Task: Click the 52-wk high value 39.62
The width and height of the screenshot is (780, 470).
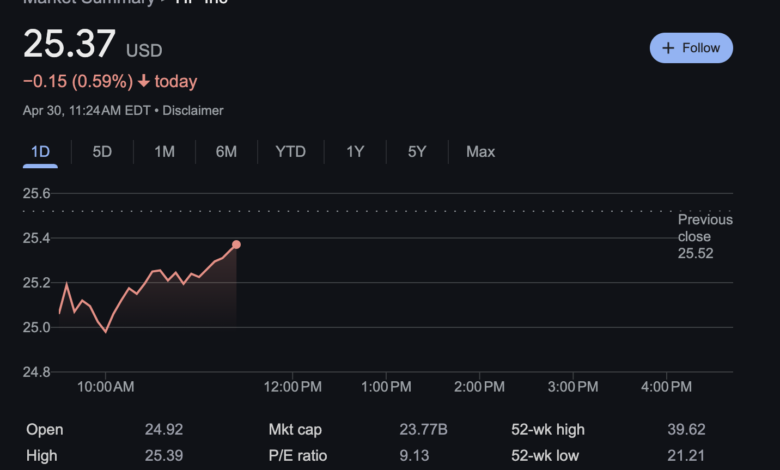Action: tap(686, 429)
